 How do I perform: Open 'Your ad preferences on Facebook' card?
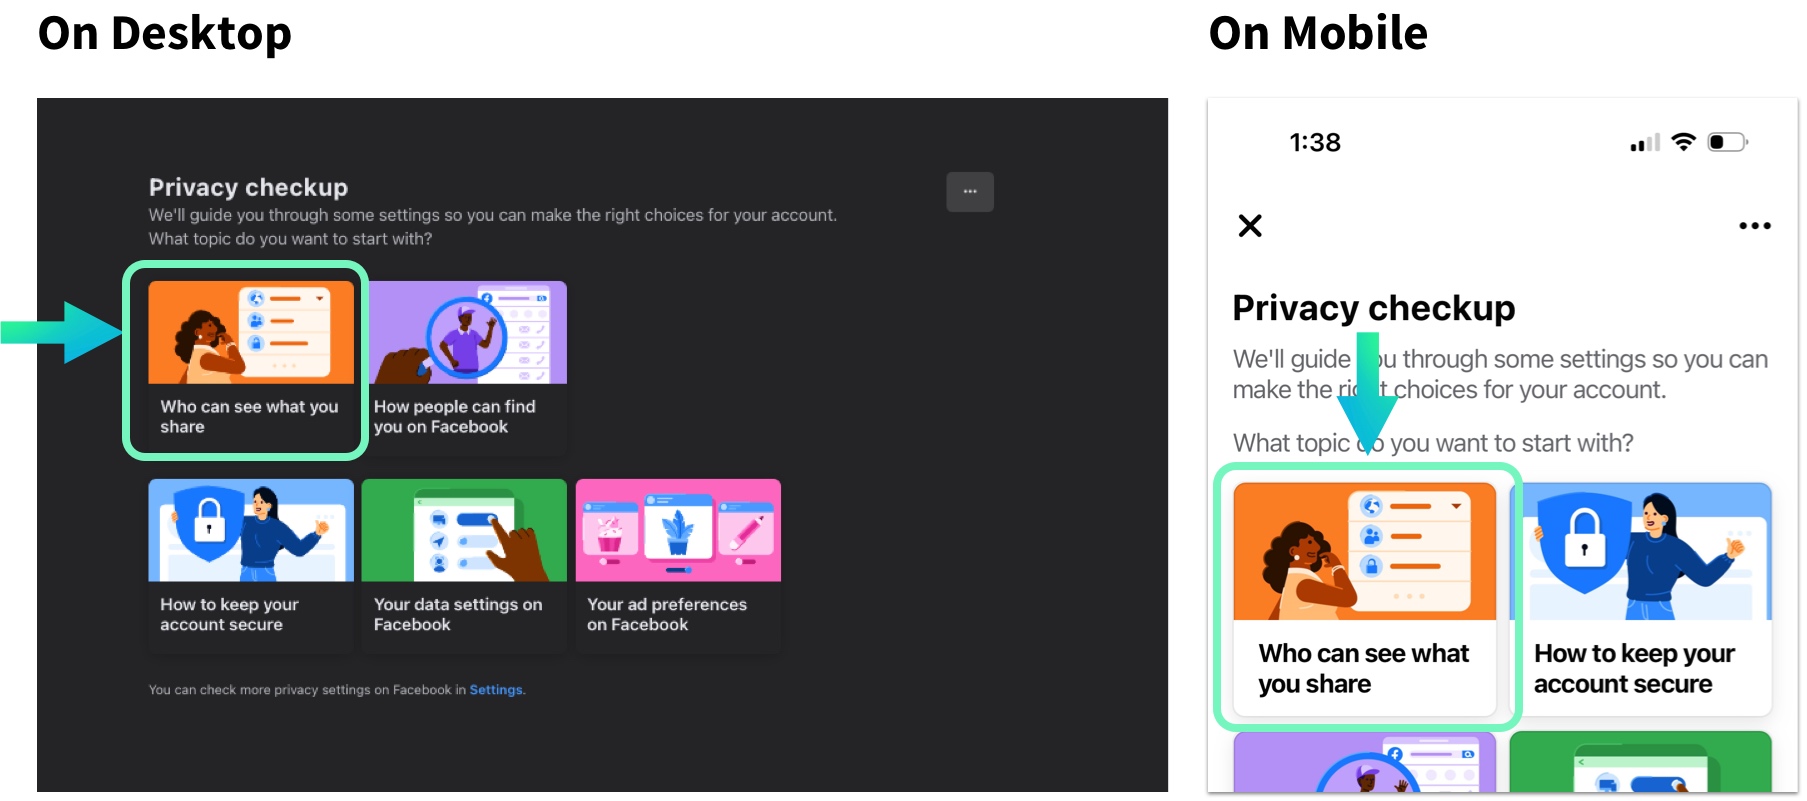(x=678, y=563)
